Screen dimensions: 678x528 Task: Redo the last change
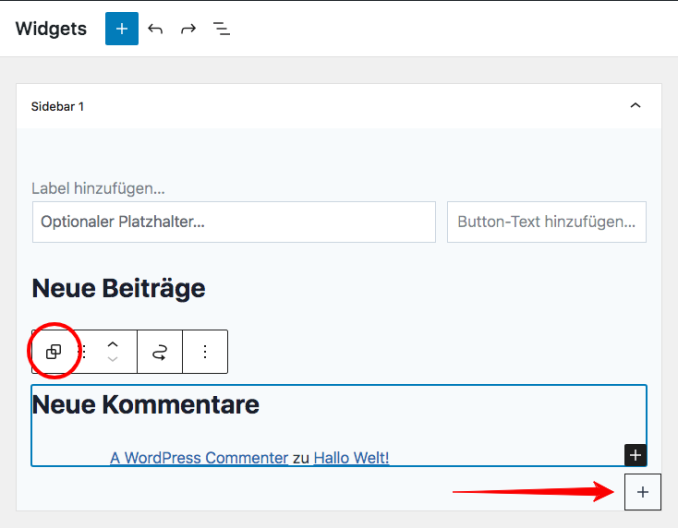point(188,29)
